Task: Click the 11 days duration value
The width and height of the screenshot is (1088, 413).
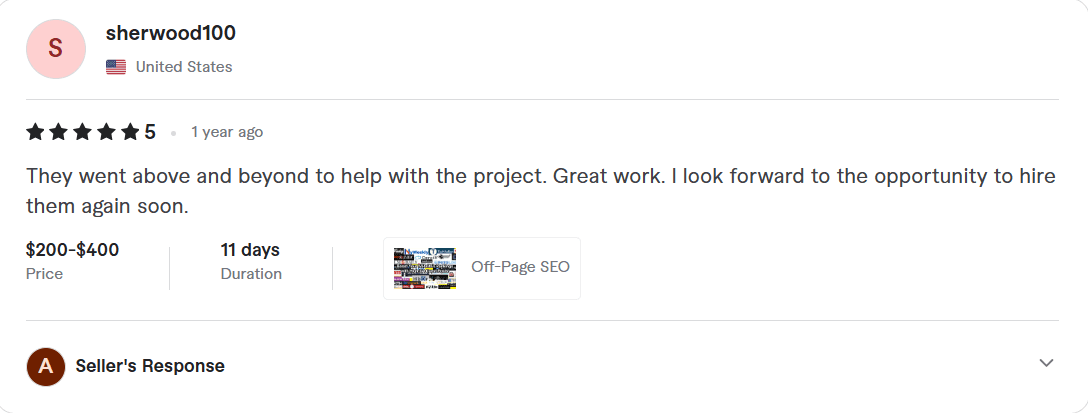Action: pyautogui.click(x=250, y=250)
